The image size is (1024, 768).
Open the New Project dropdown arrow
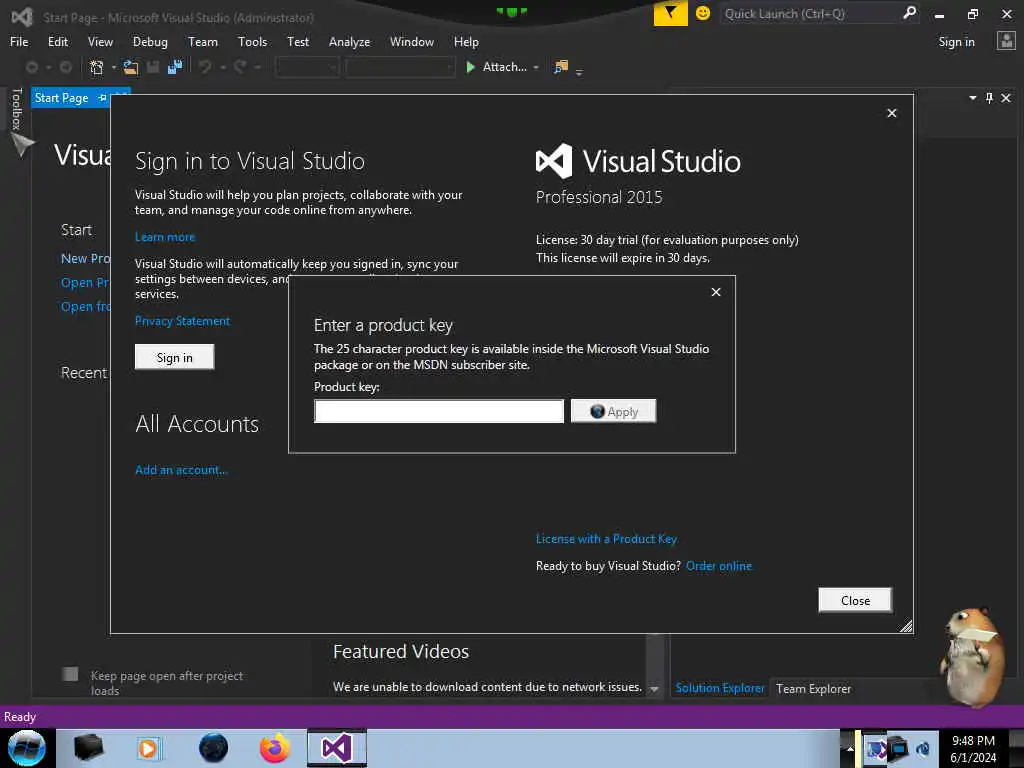click(x=114, y=67)
